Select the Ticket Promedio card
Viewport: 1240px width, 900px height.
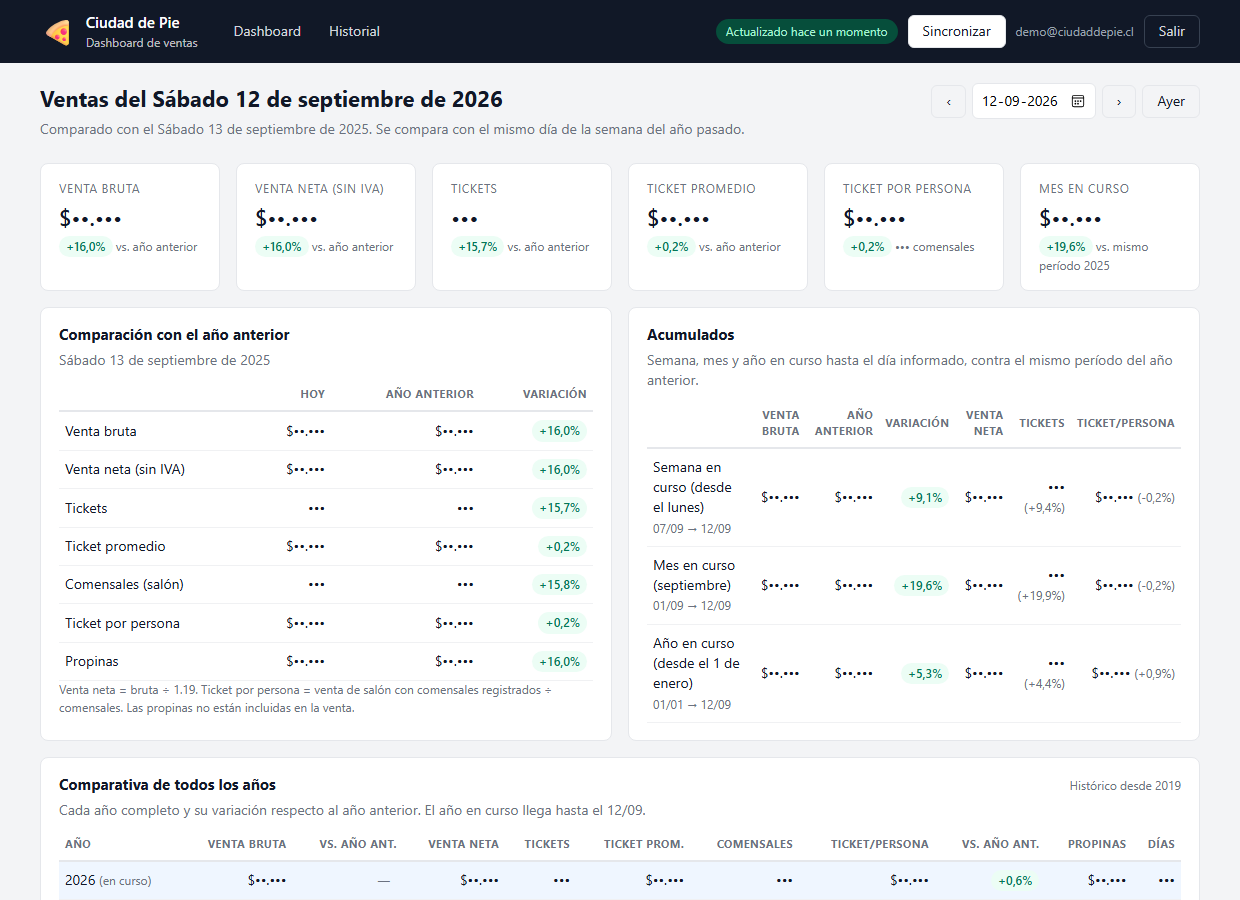pyautogui.click(x=718, y=227)
